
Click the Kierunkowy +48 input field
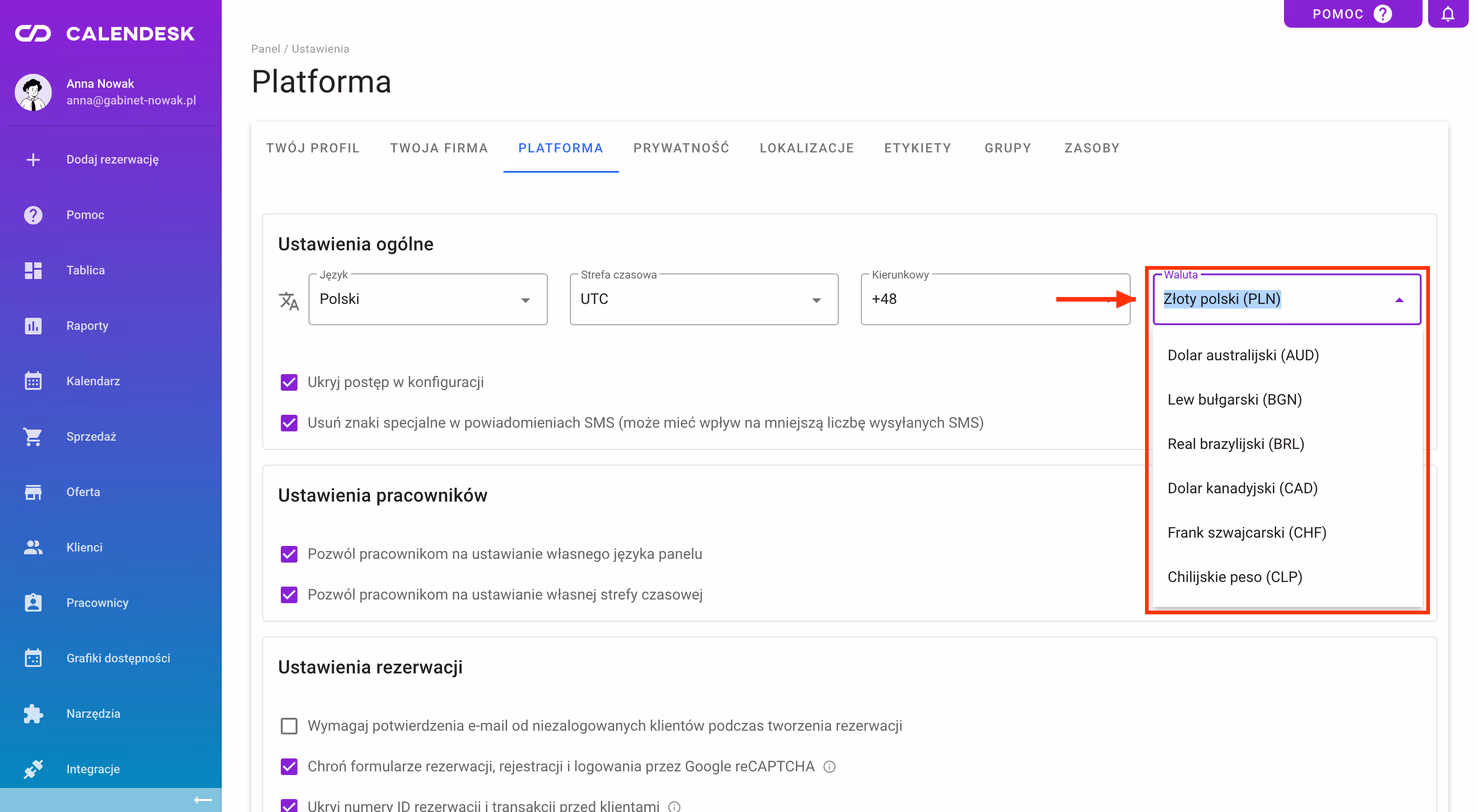coord(995,299)
